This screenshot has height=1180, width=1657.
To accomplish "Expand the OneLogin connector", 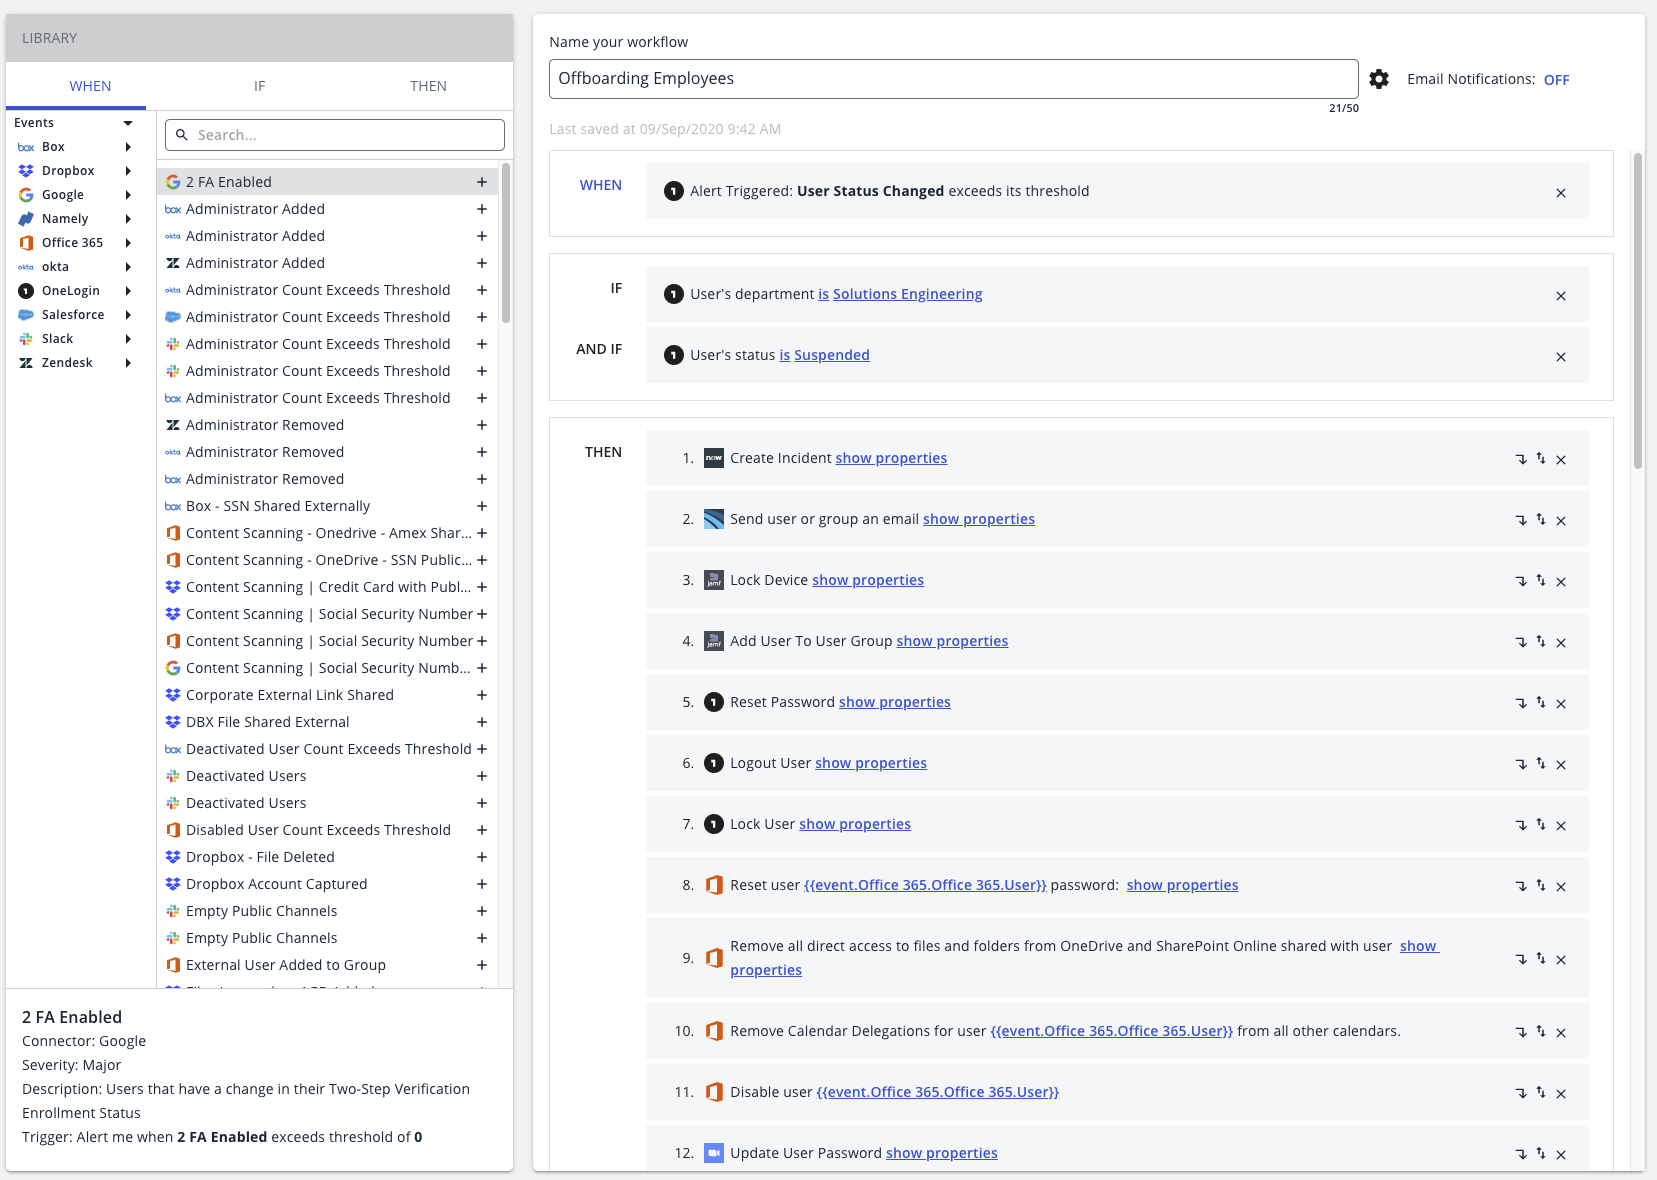I will coord(128,291).
